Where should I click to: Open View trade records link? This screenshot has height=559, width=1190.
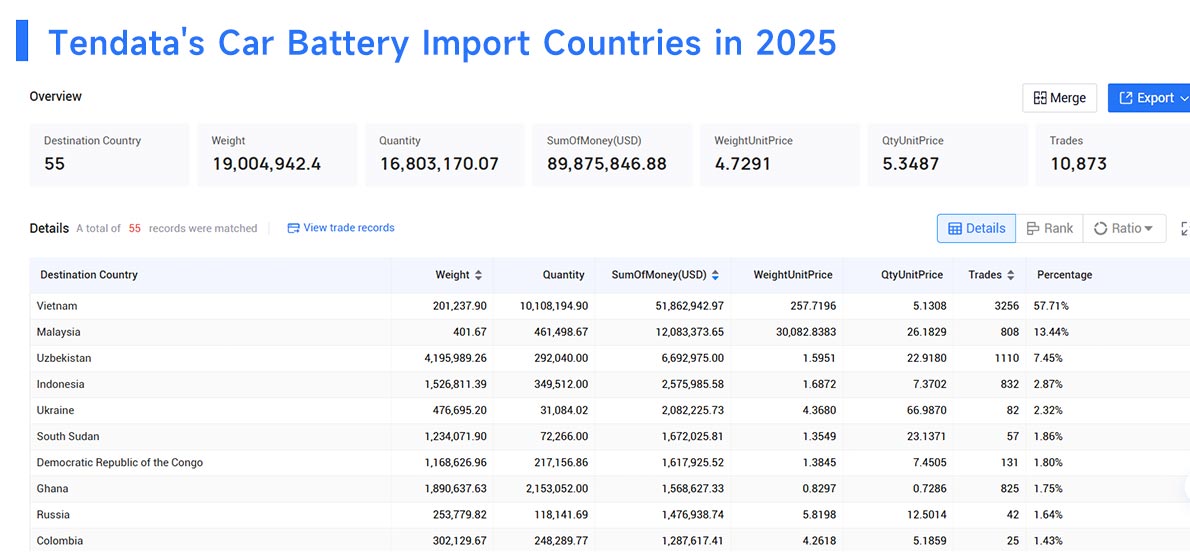(x=341, y=228)
